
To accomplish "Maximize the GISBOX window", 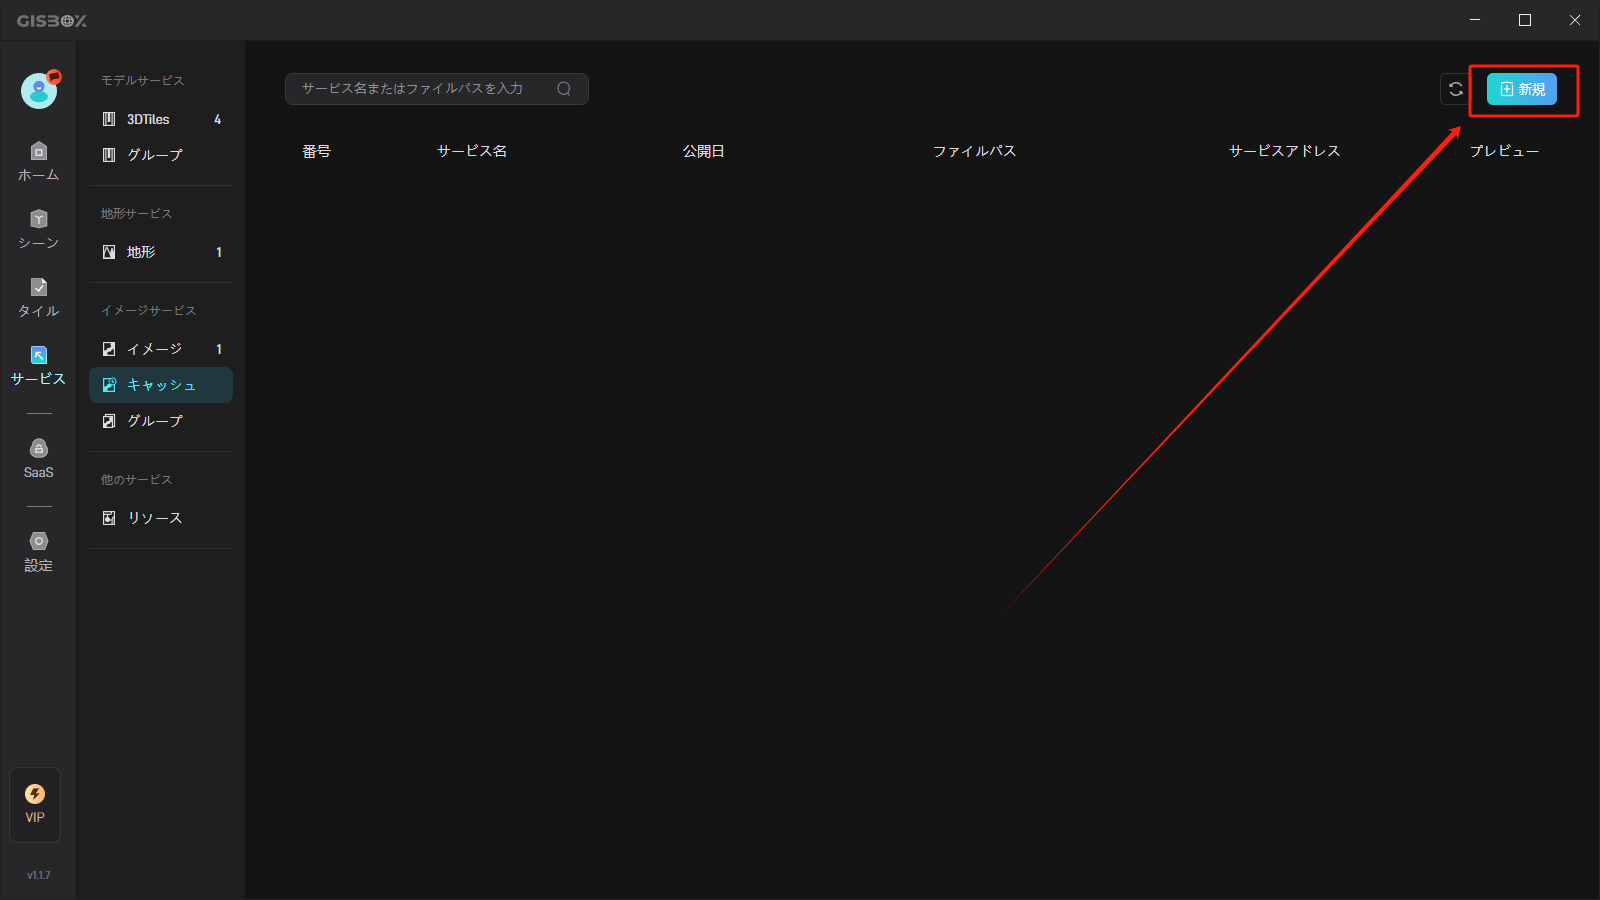I will point(1525,20).
